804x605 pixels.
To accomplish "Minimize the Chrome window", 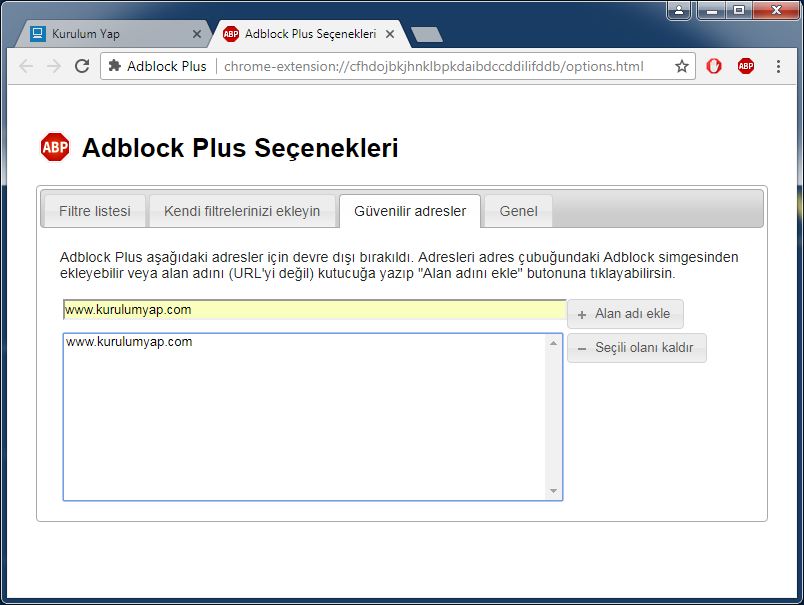I will (x=712, y=10).
